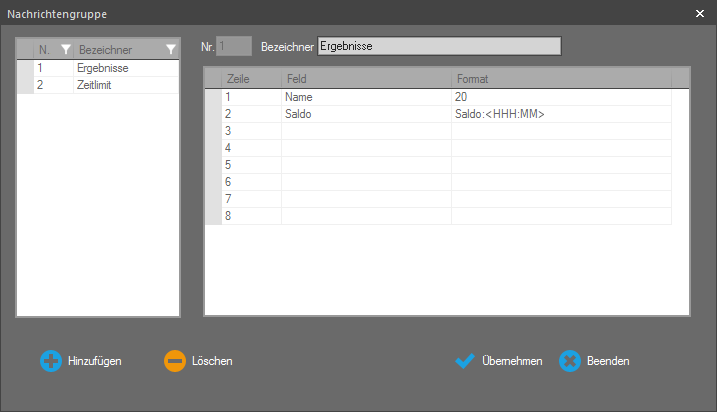Click the blue plus Hinzufügen icon

(51, 361)
